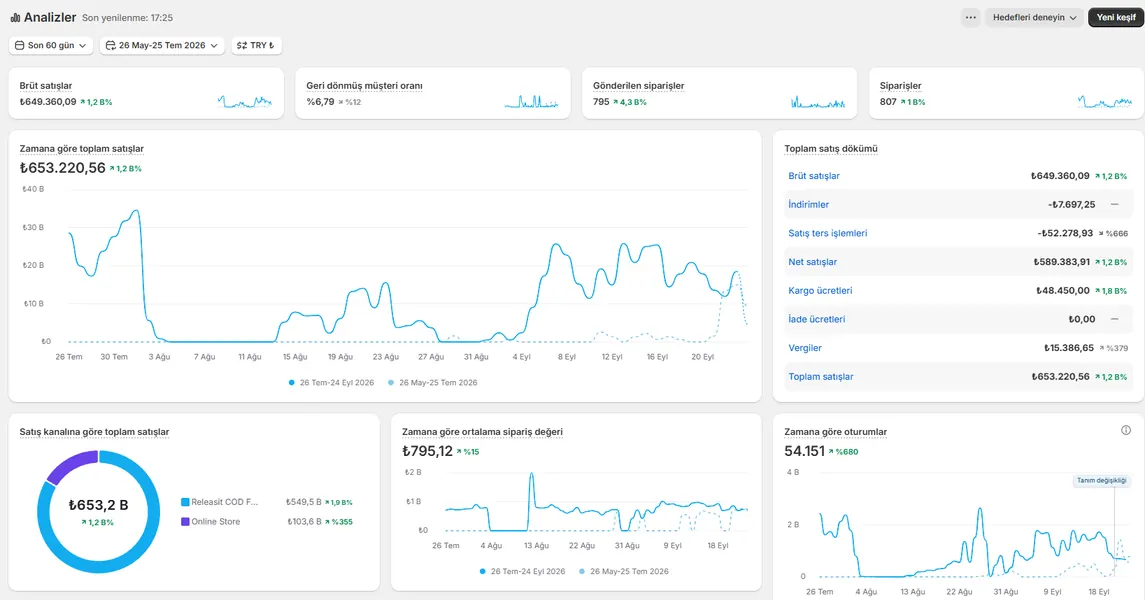Click the ₺15.386,65 taxes value

[1068, 347]
